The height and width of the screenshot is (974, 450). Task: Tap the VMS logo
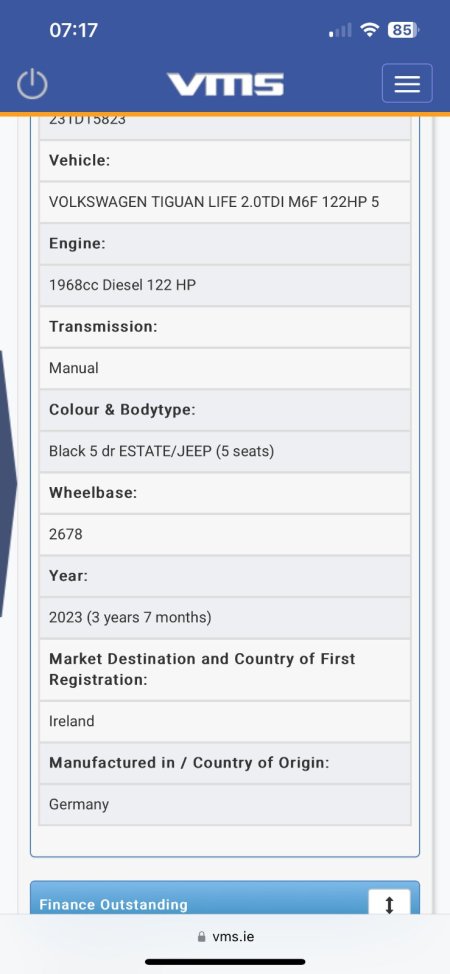(x=225, y=84)
